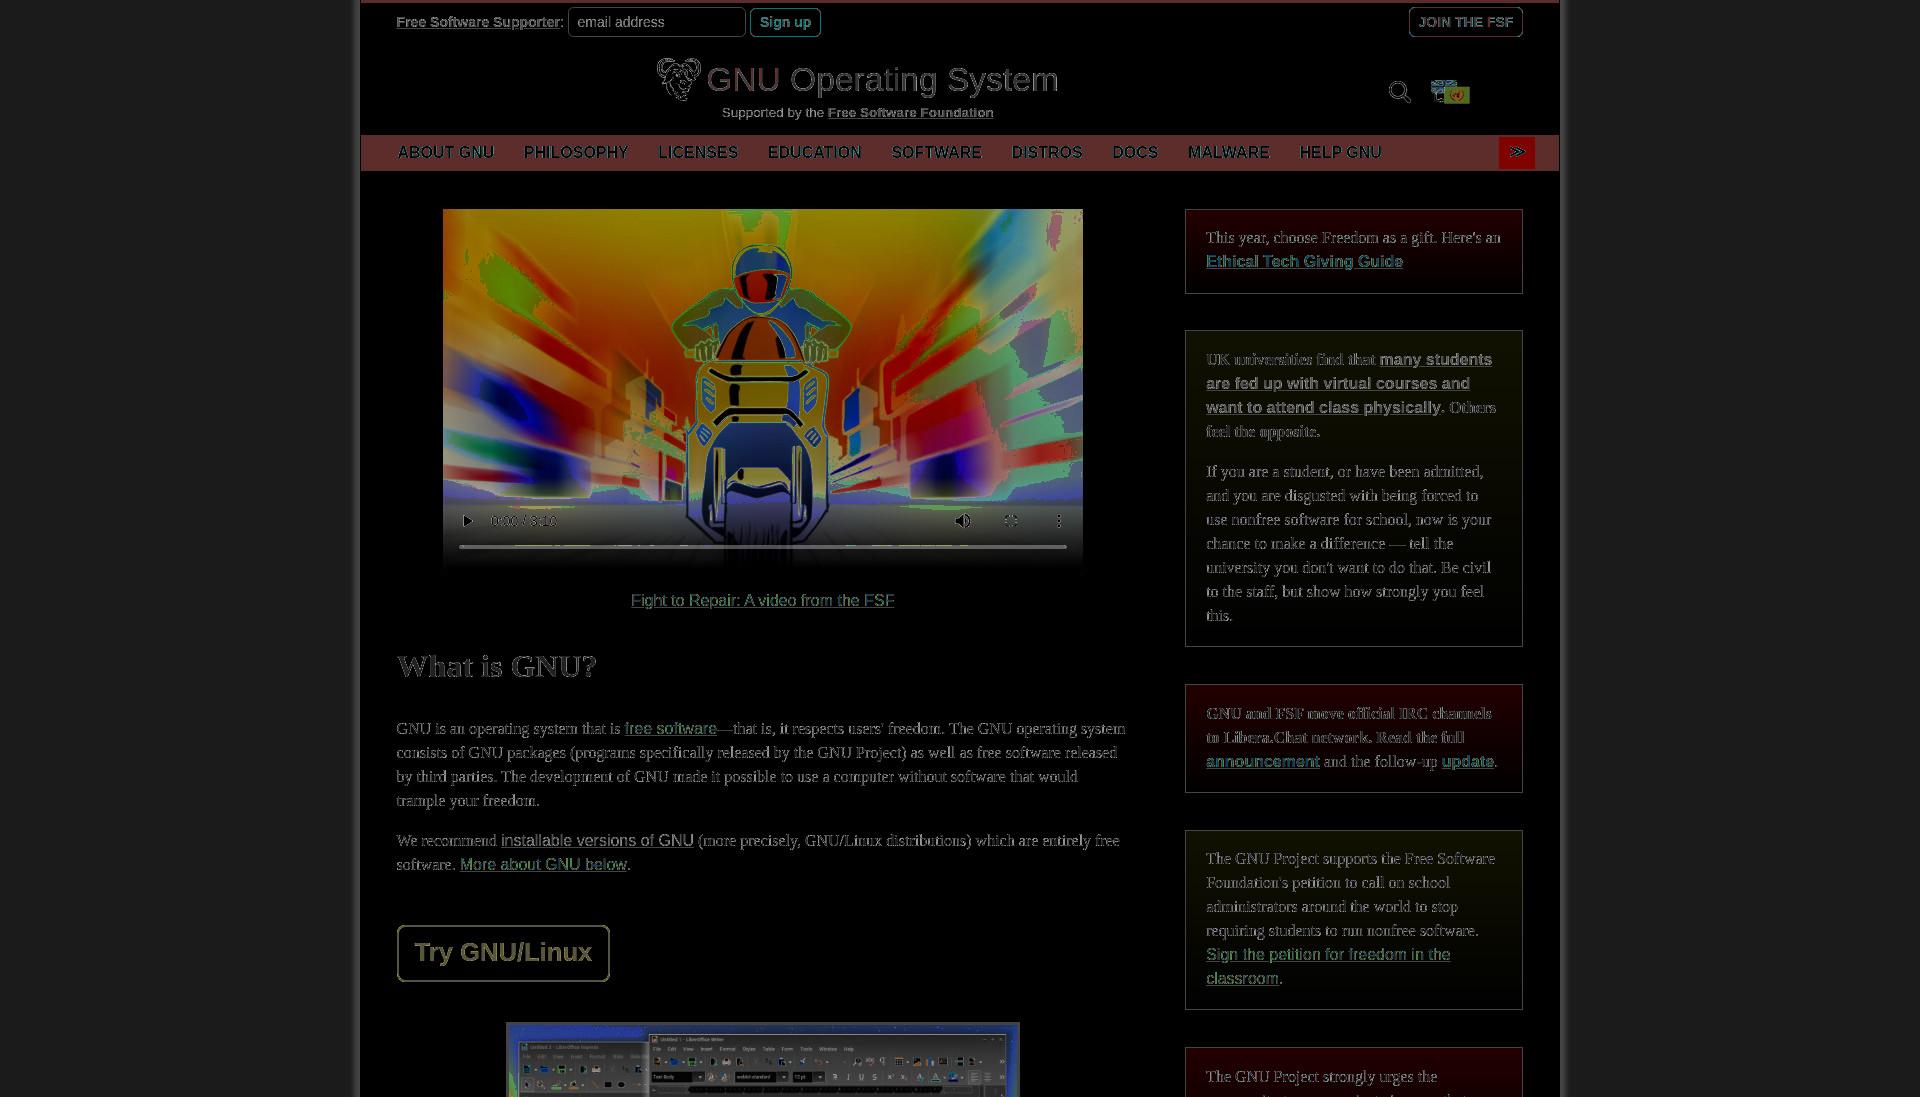Click the GNU head logo
Viewport: 1920px width, 1097px height.
point(678,79)
